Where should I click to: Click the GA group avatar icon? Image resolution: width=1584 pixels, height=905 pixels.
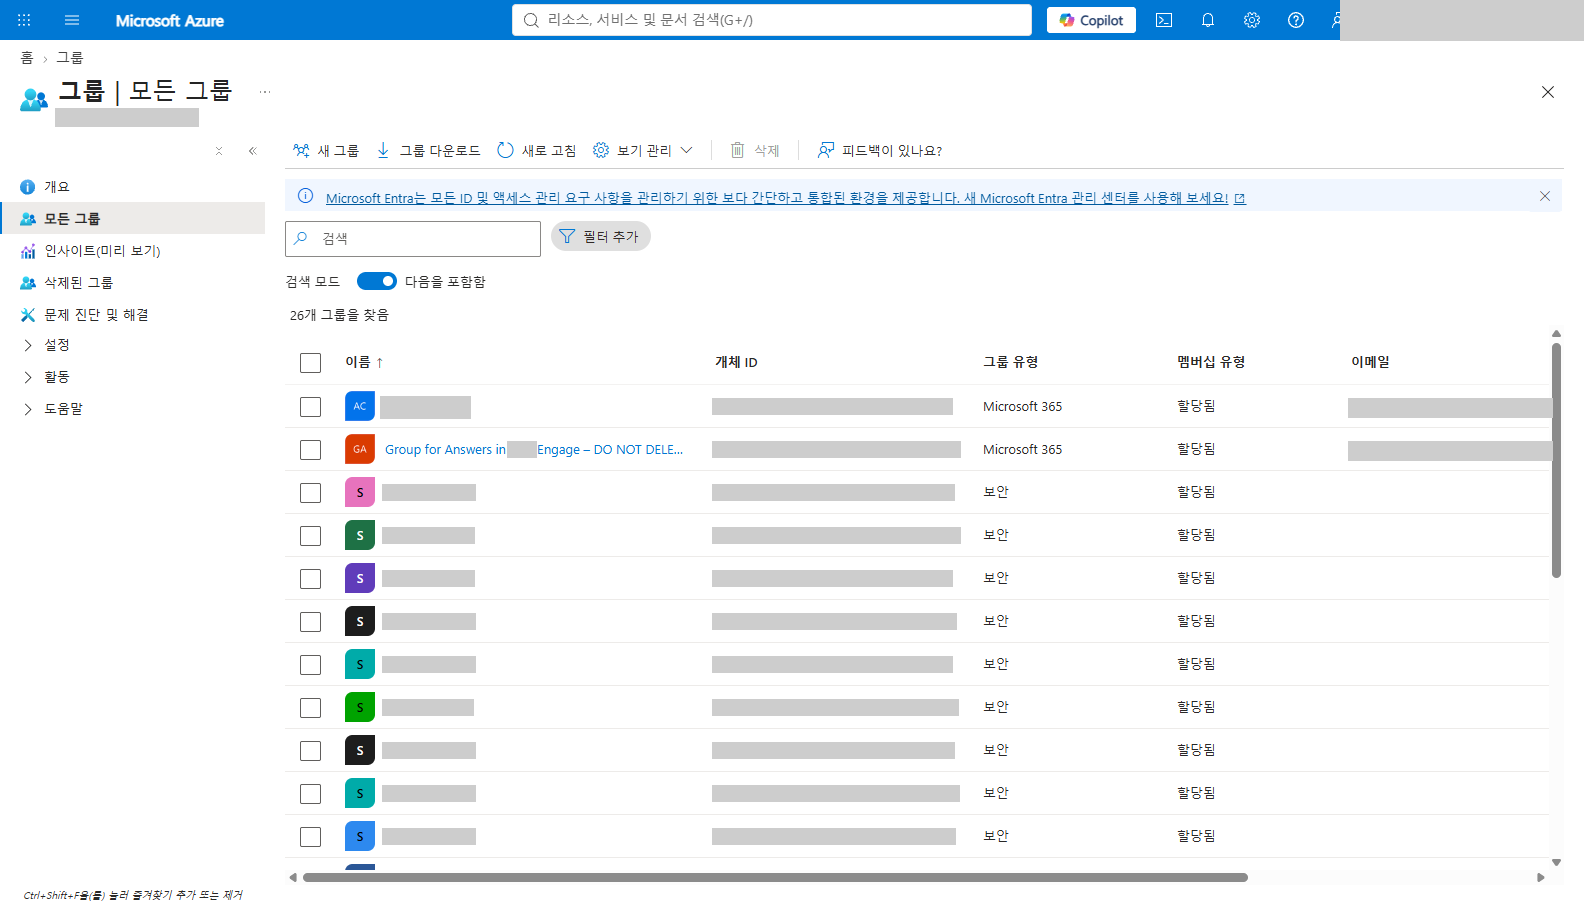(360, 449)
